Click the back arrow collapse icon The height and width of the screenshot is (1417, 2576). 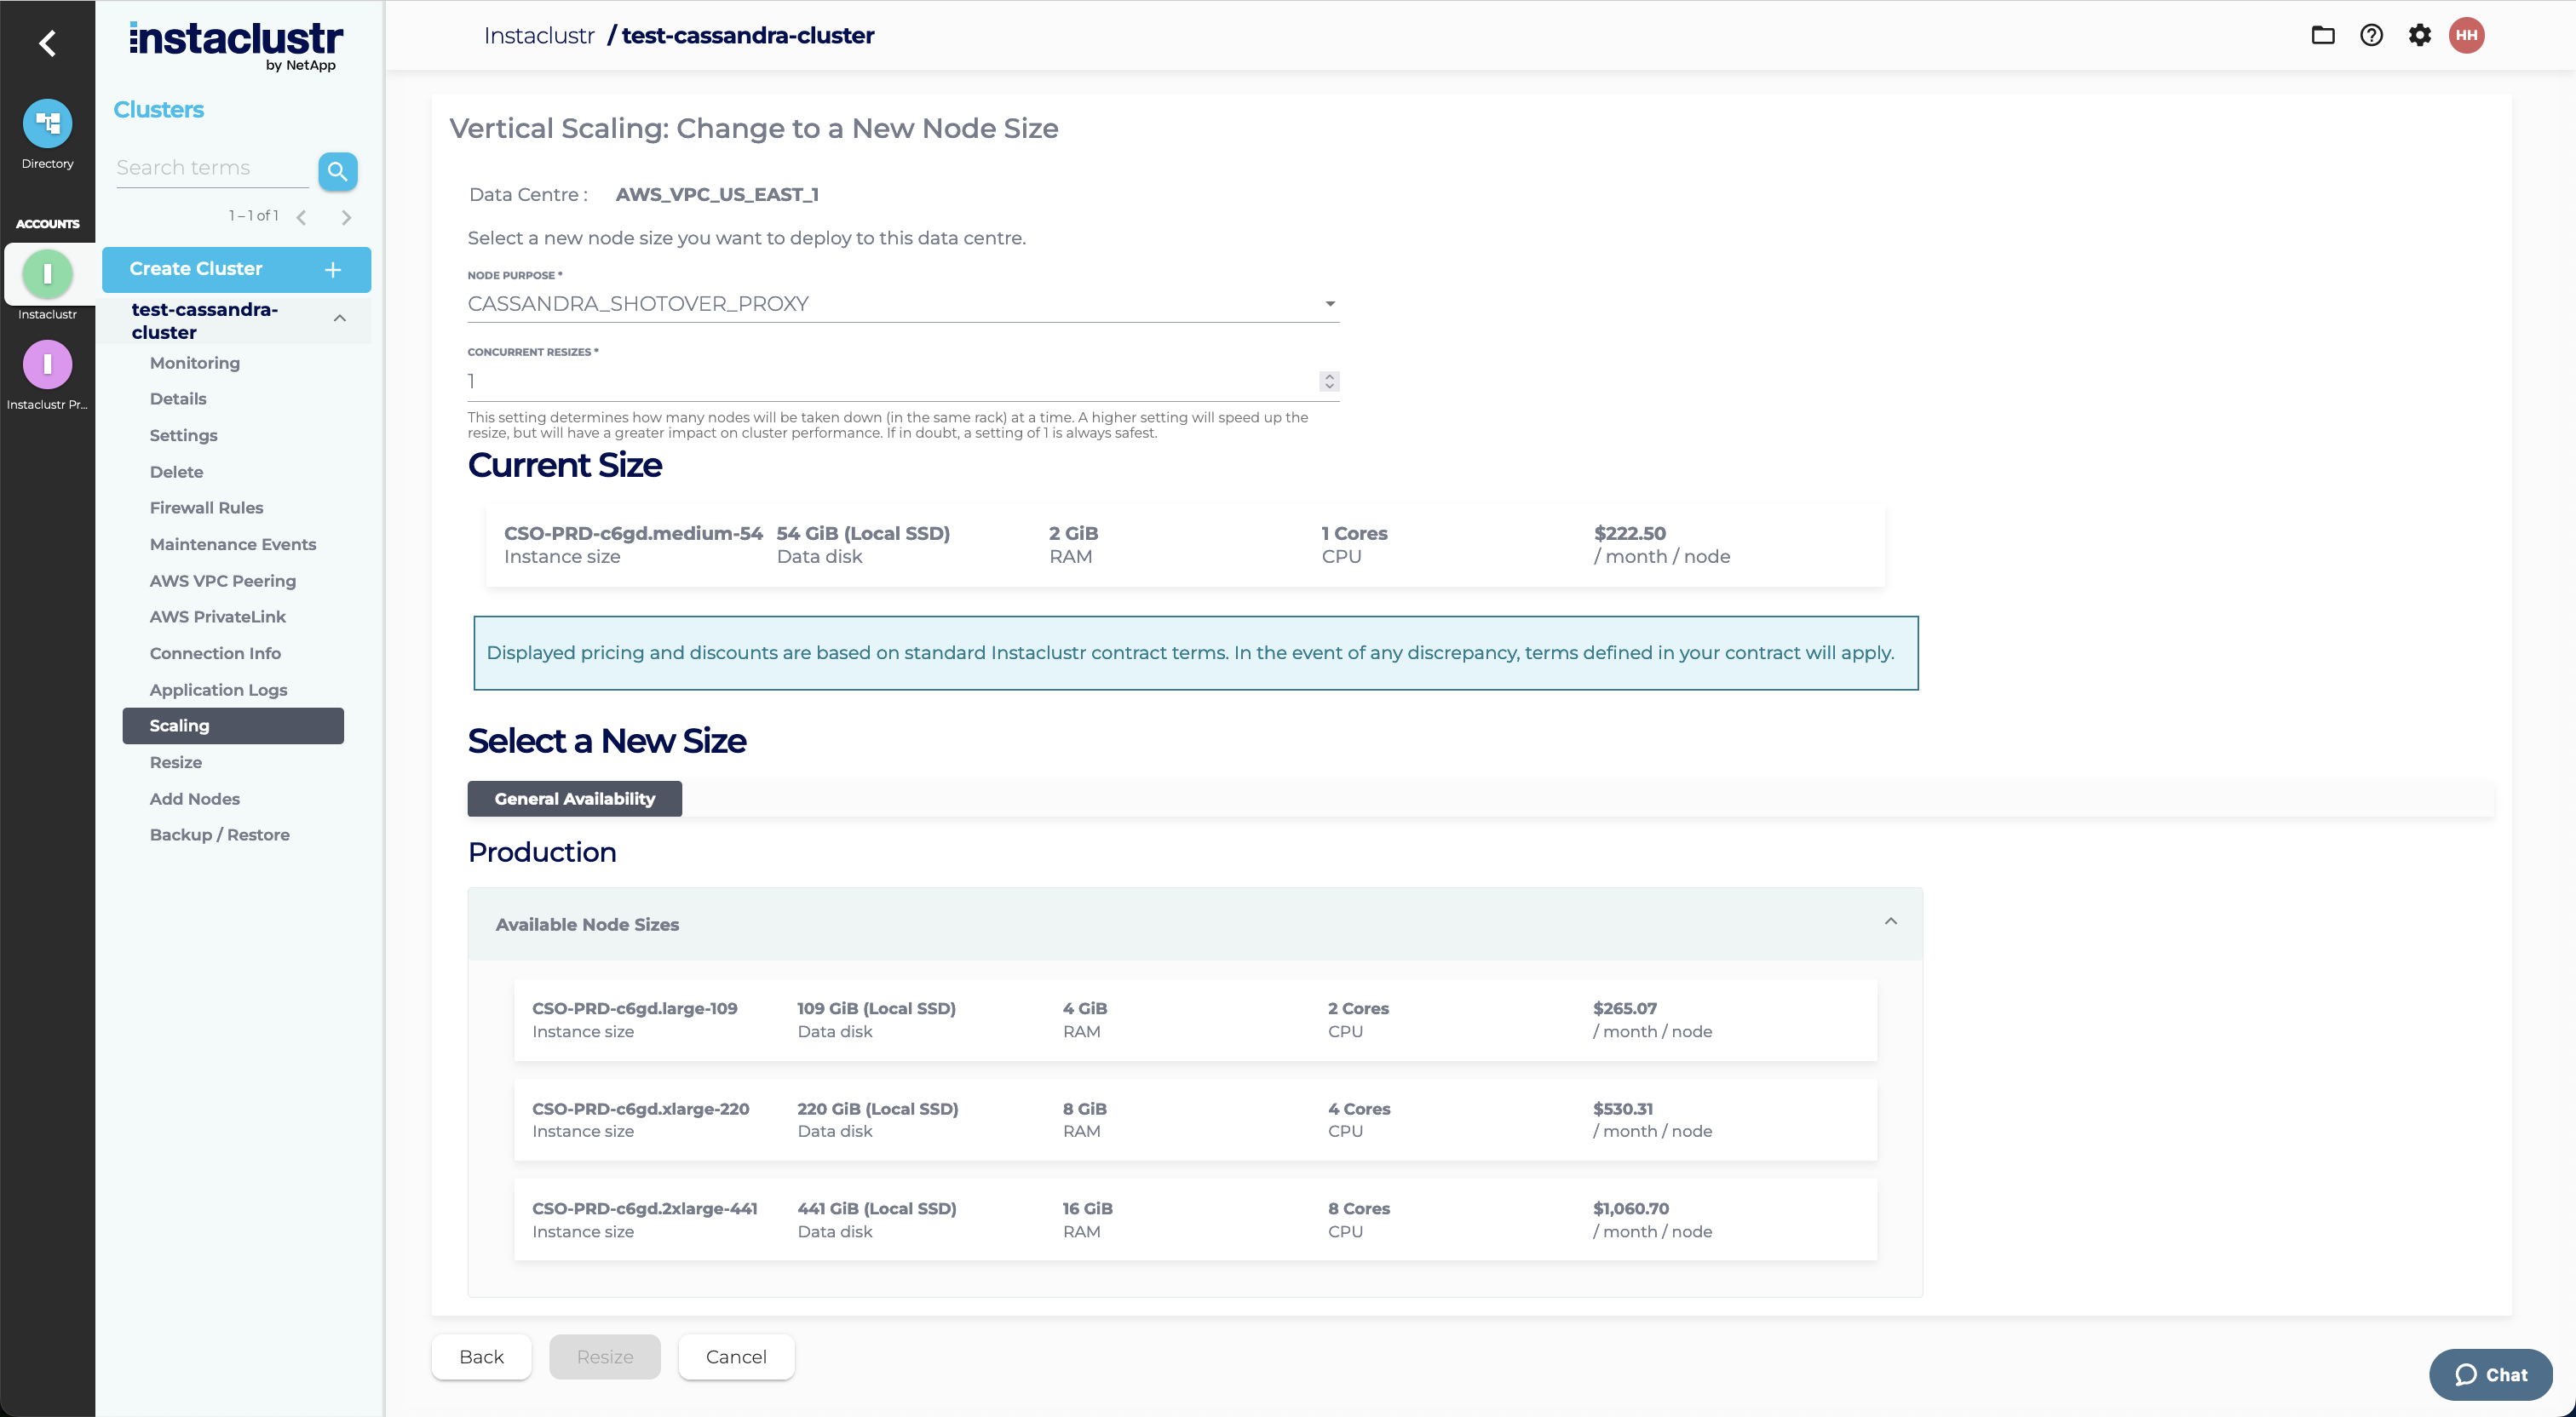47,43
